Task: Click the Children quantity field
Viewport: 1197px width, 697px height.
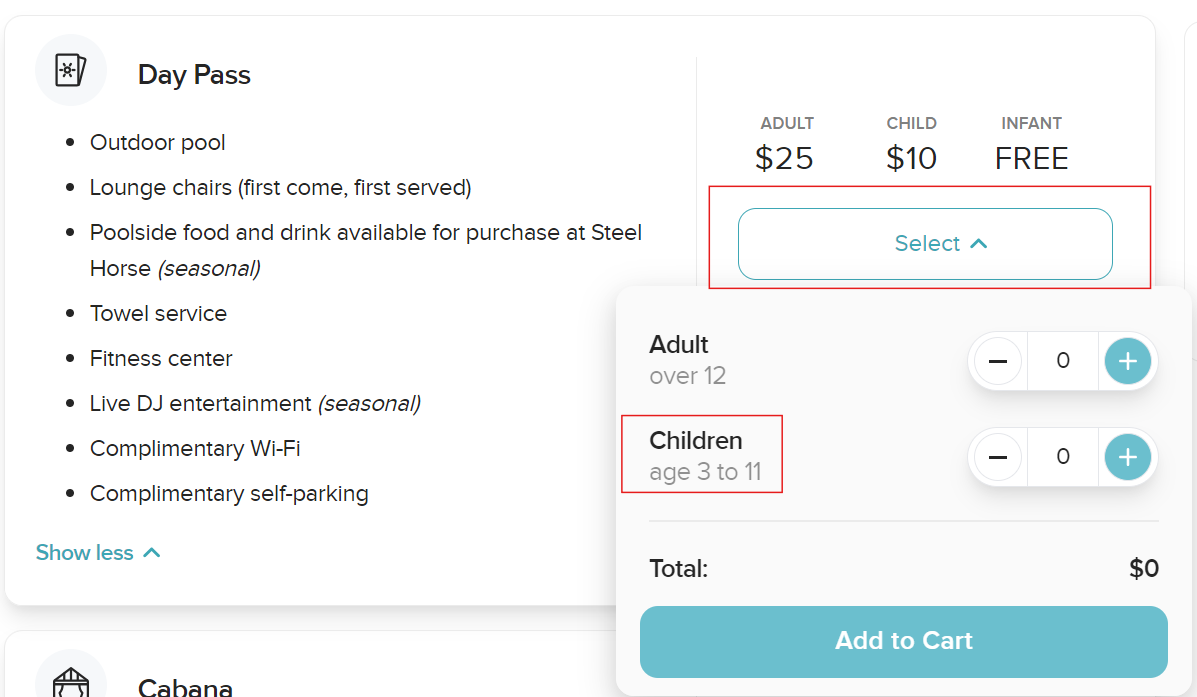Action: click(1062, 457)
